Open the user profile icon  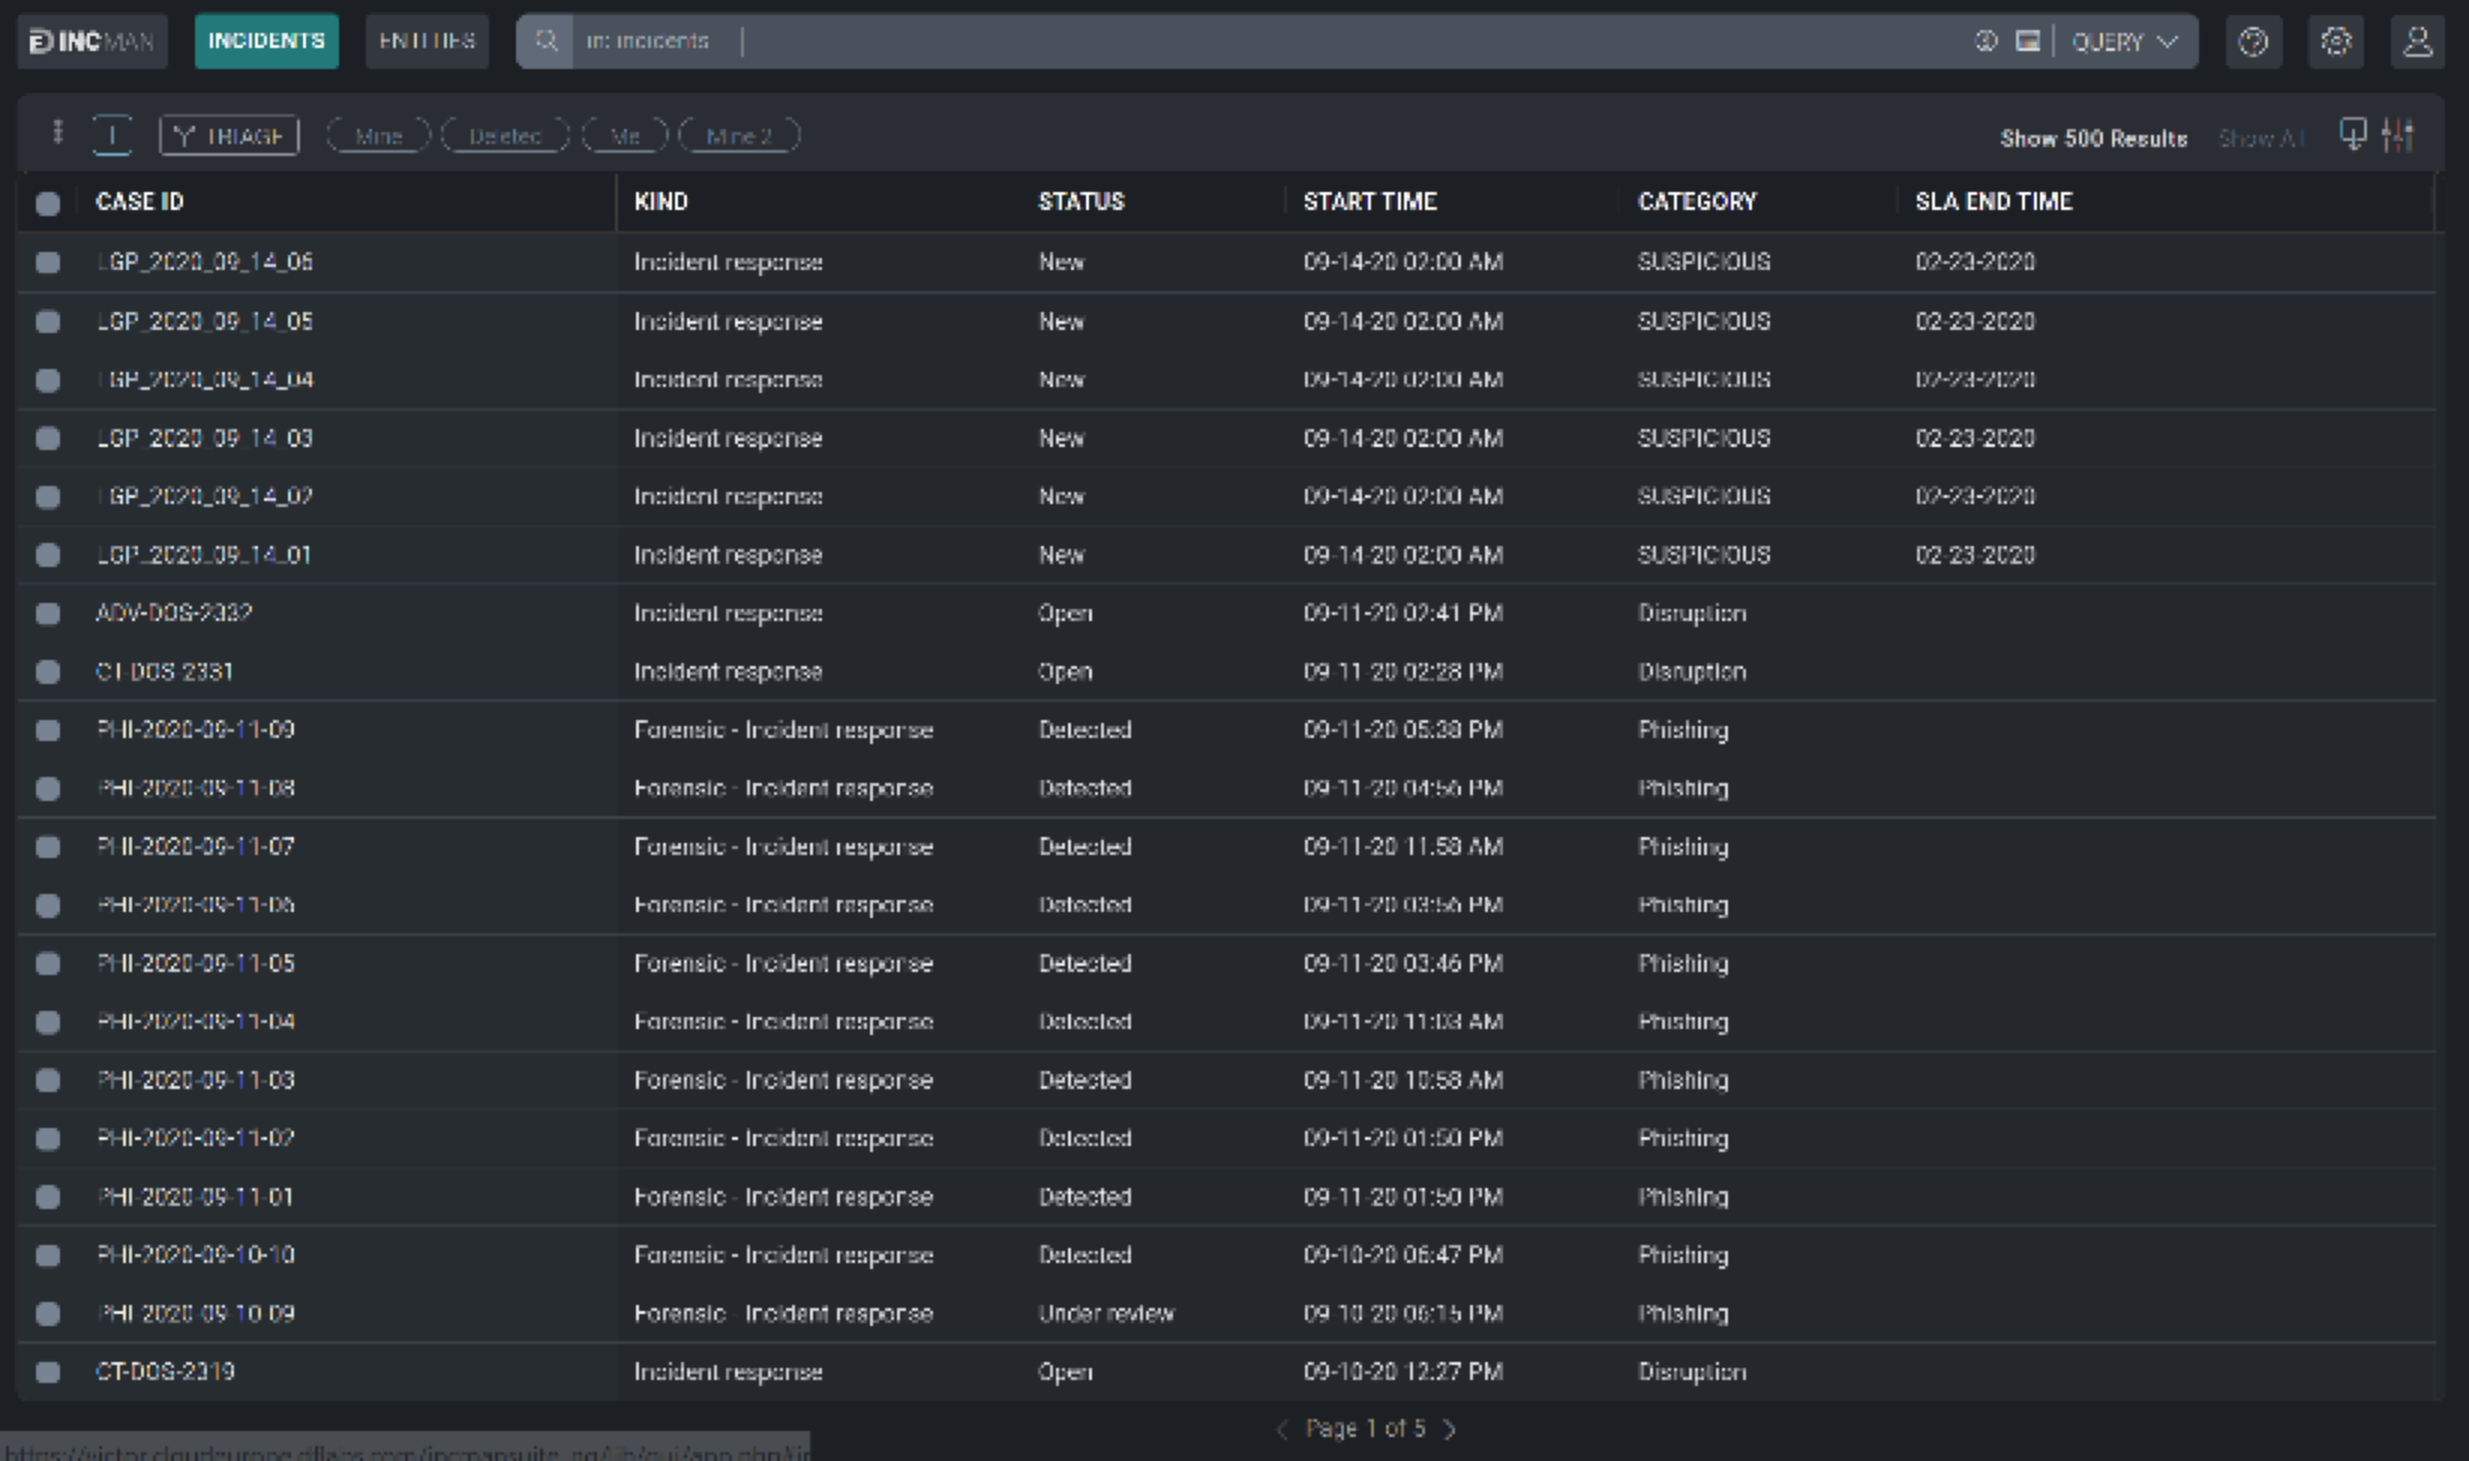(2417, 41)
